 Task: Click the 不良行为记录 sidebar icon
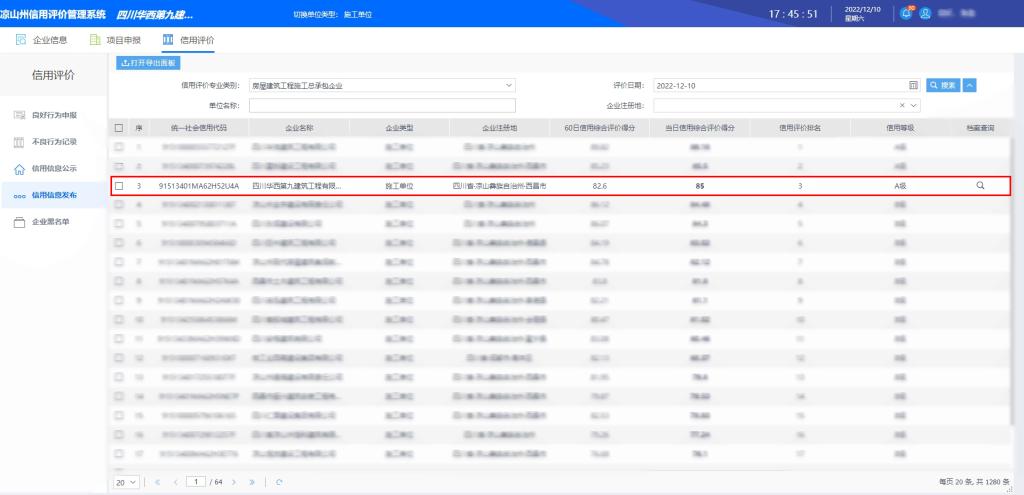[20, 142]
